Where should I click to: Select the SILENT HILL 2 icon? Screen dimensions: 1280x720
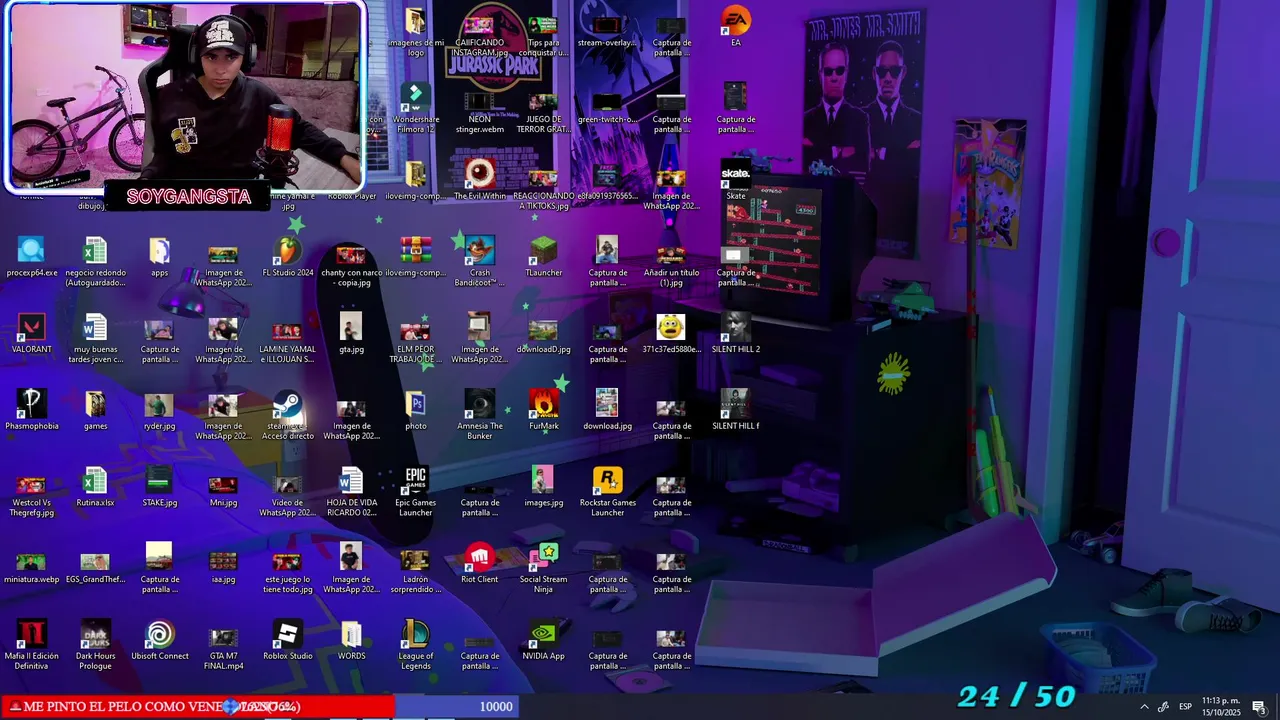point(736,334)
